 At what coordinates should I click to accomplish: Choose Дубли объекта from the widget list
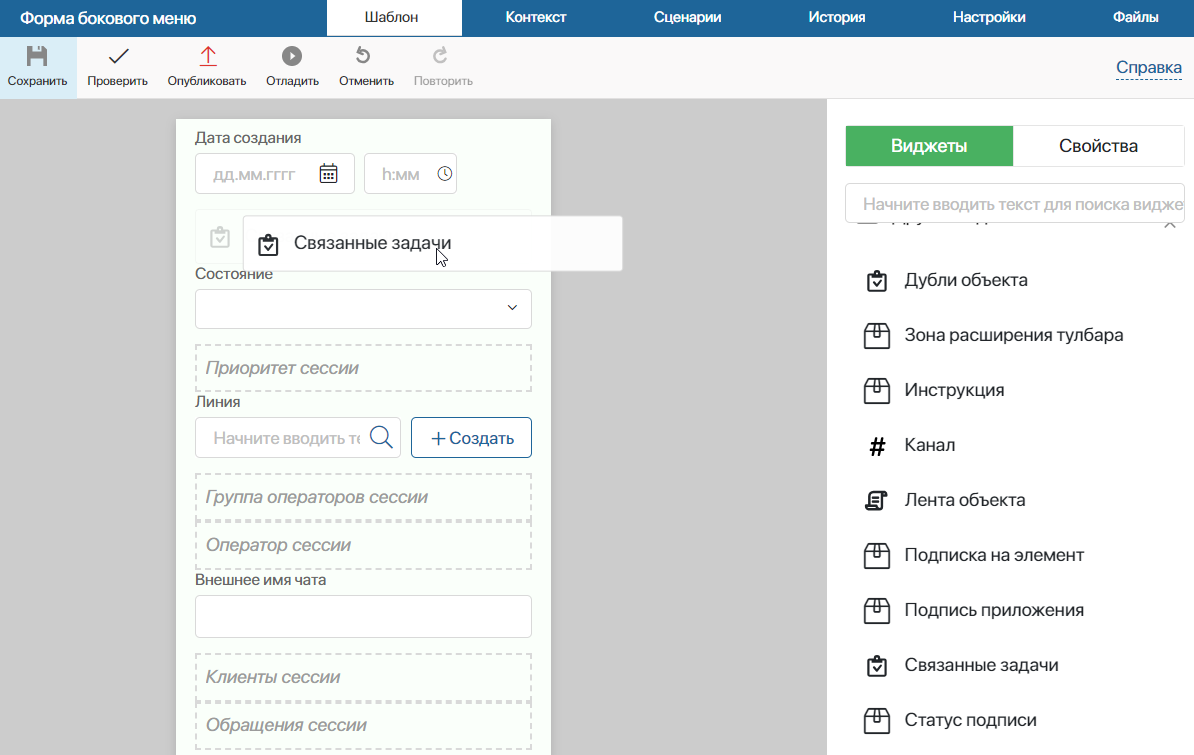pos(965,280)
